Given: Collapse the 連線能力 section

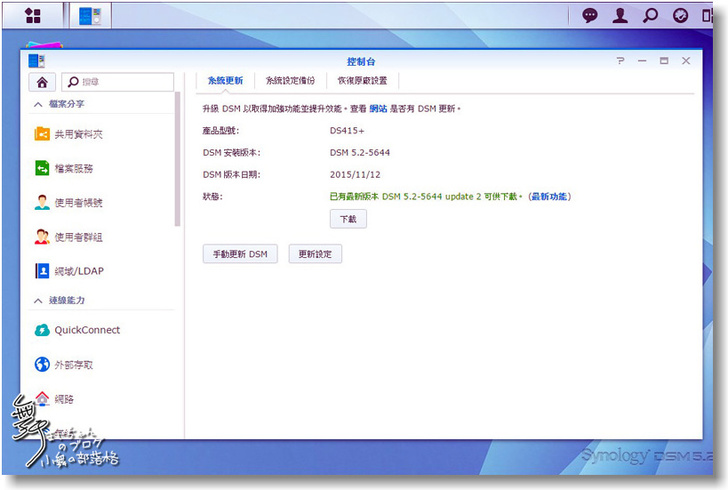Looking at the screenshot, I should tap(38, 301).
